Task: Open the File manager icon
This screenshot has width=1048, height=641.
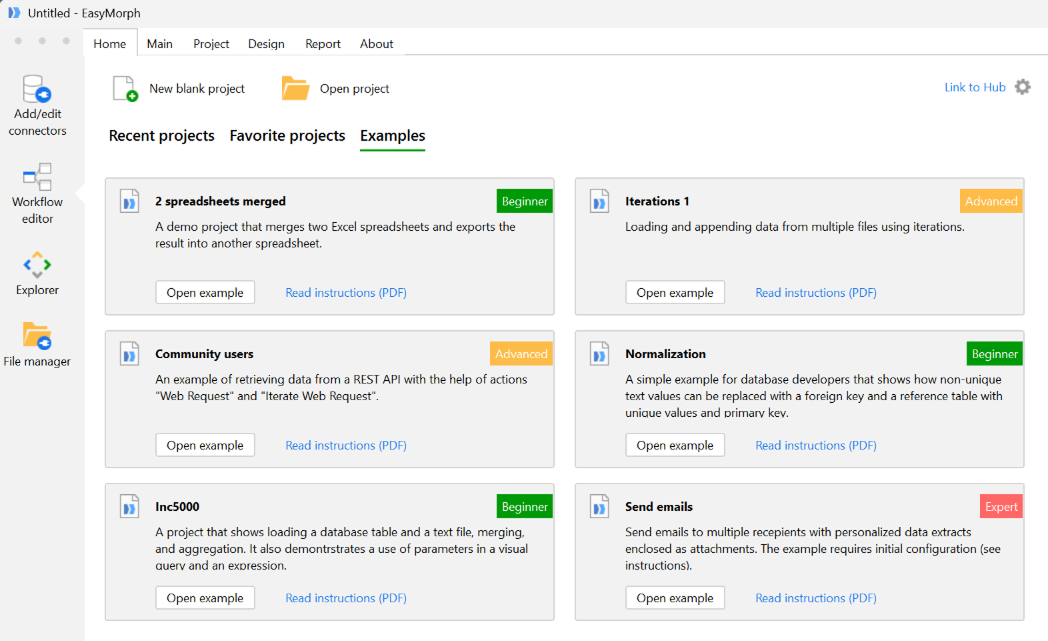Action: point(37,336)
